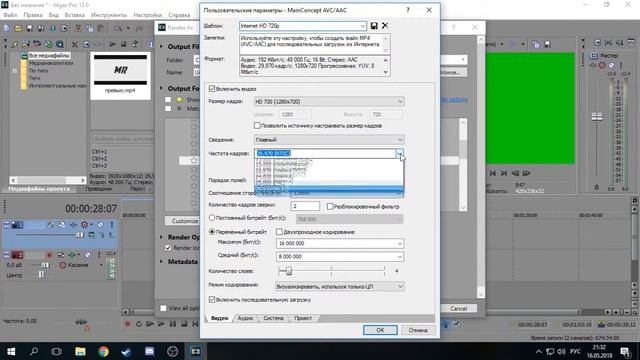The image size is (640, 360).
Task: Click the Количество кадров сверки input field
Action: tap(305, 206)
